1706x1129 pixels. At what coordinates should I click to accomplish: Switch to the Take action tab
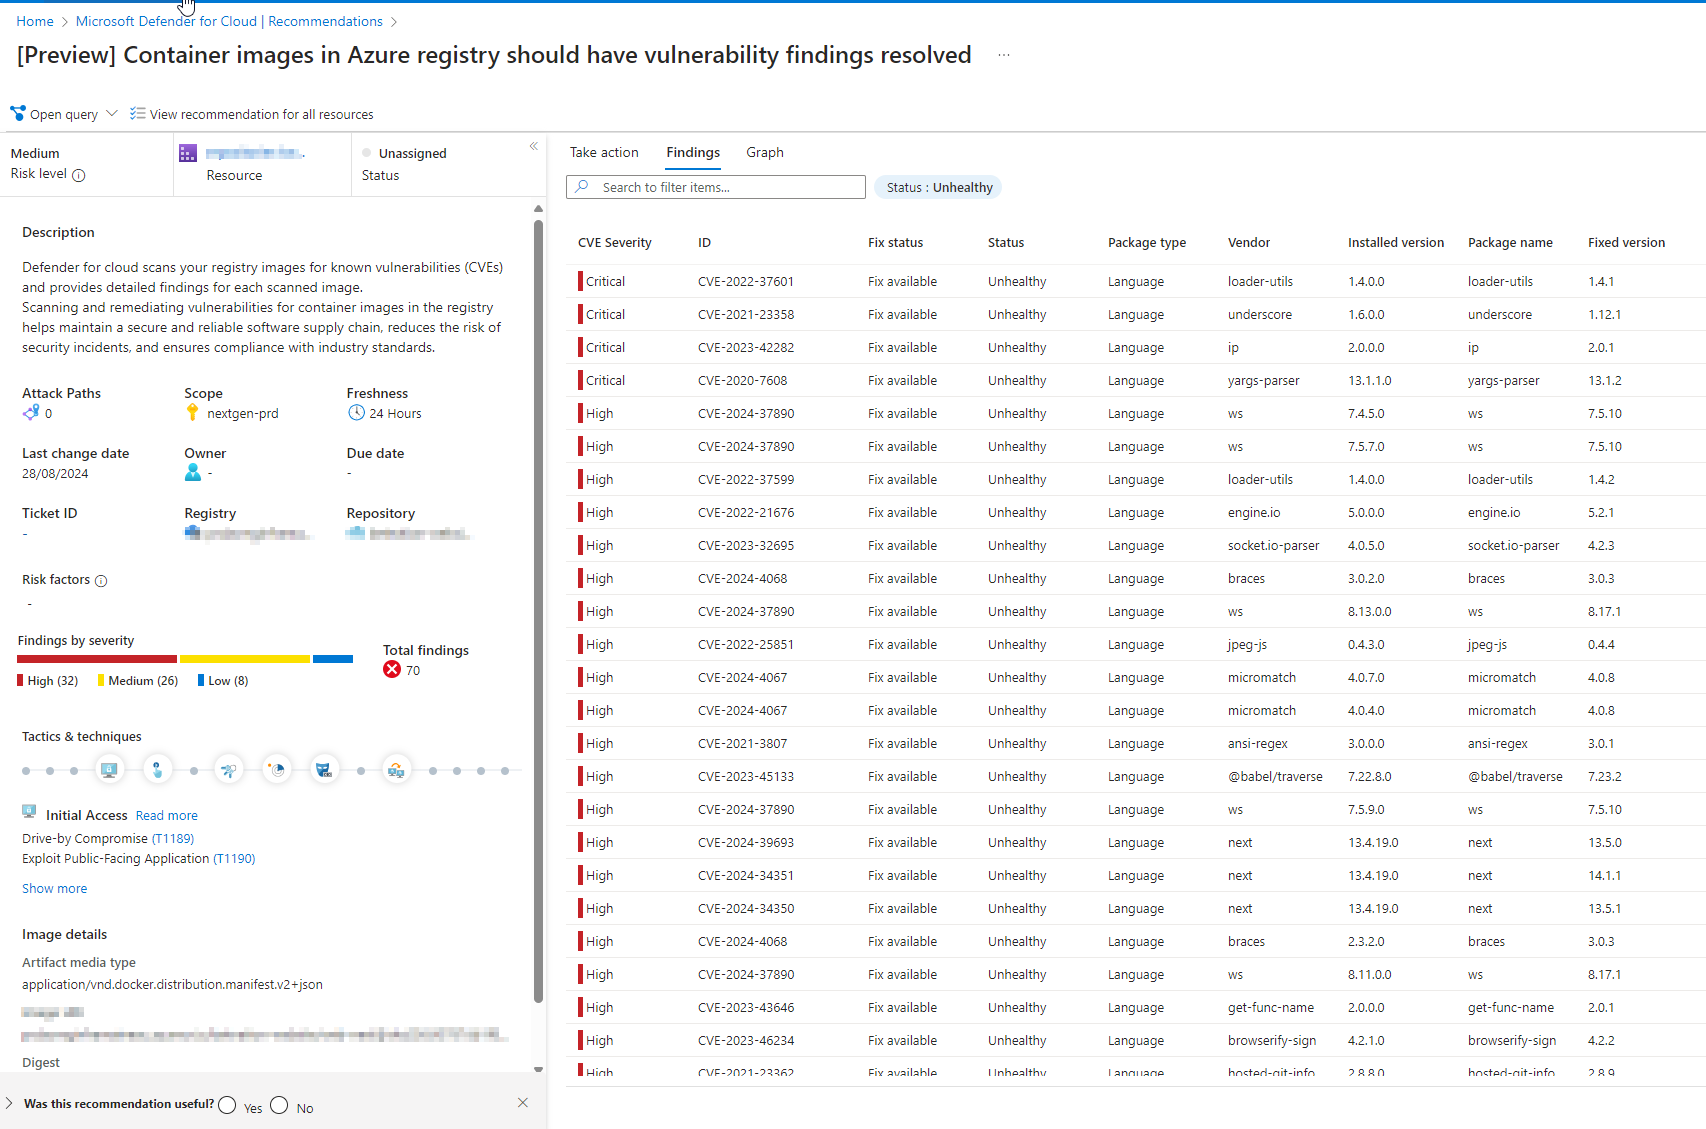coord(604,152)
